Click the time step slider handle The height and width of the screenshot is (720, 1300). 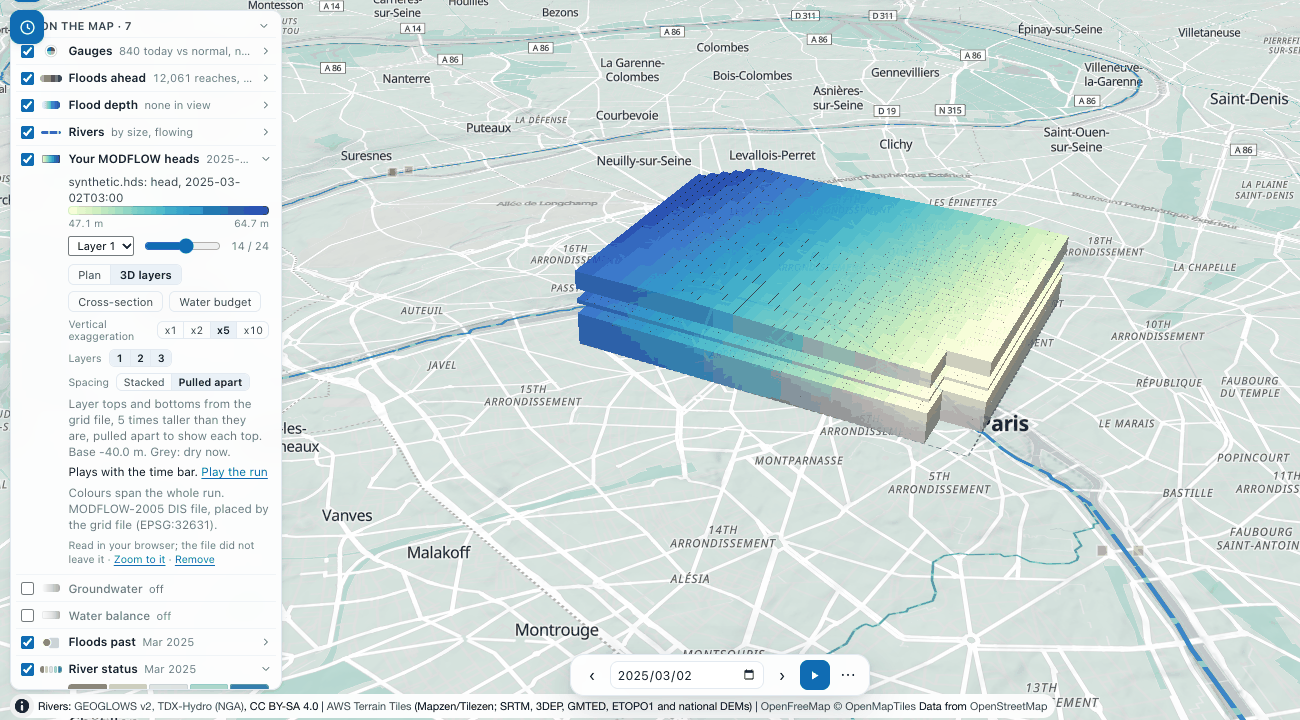pos(187,246)
